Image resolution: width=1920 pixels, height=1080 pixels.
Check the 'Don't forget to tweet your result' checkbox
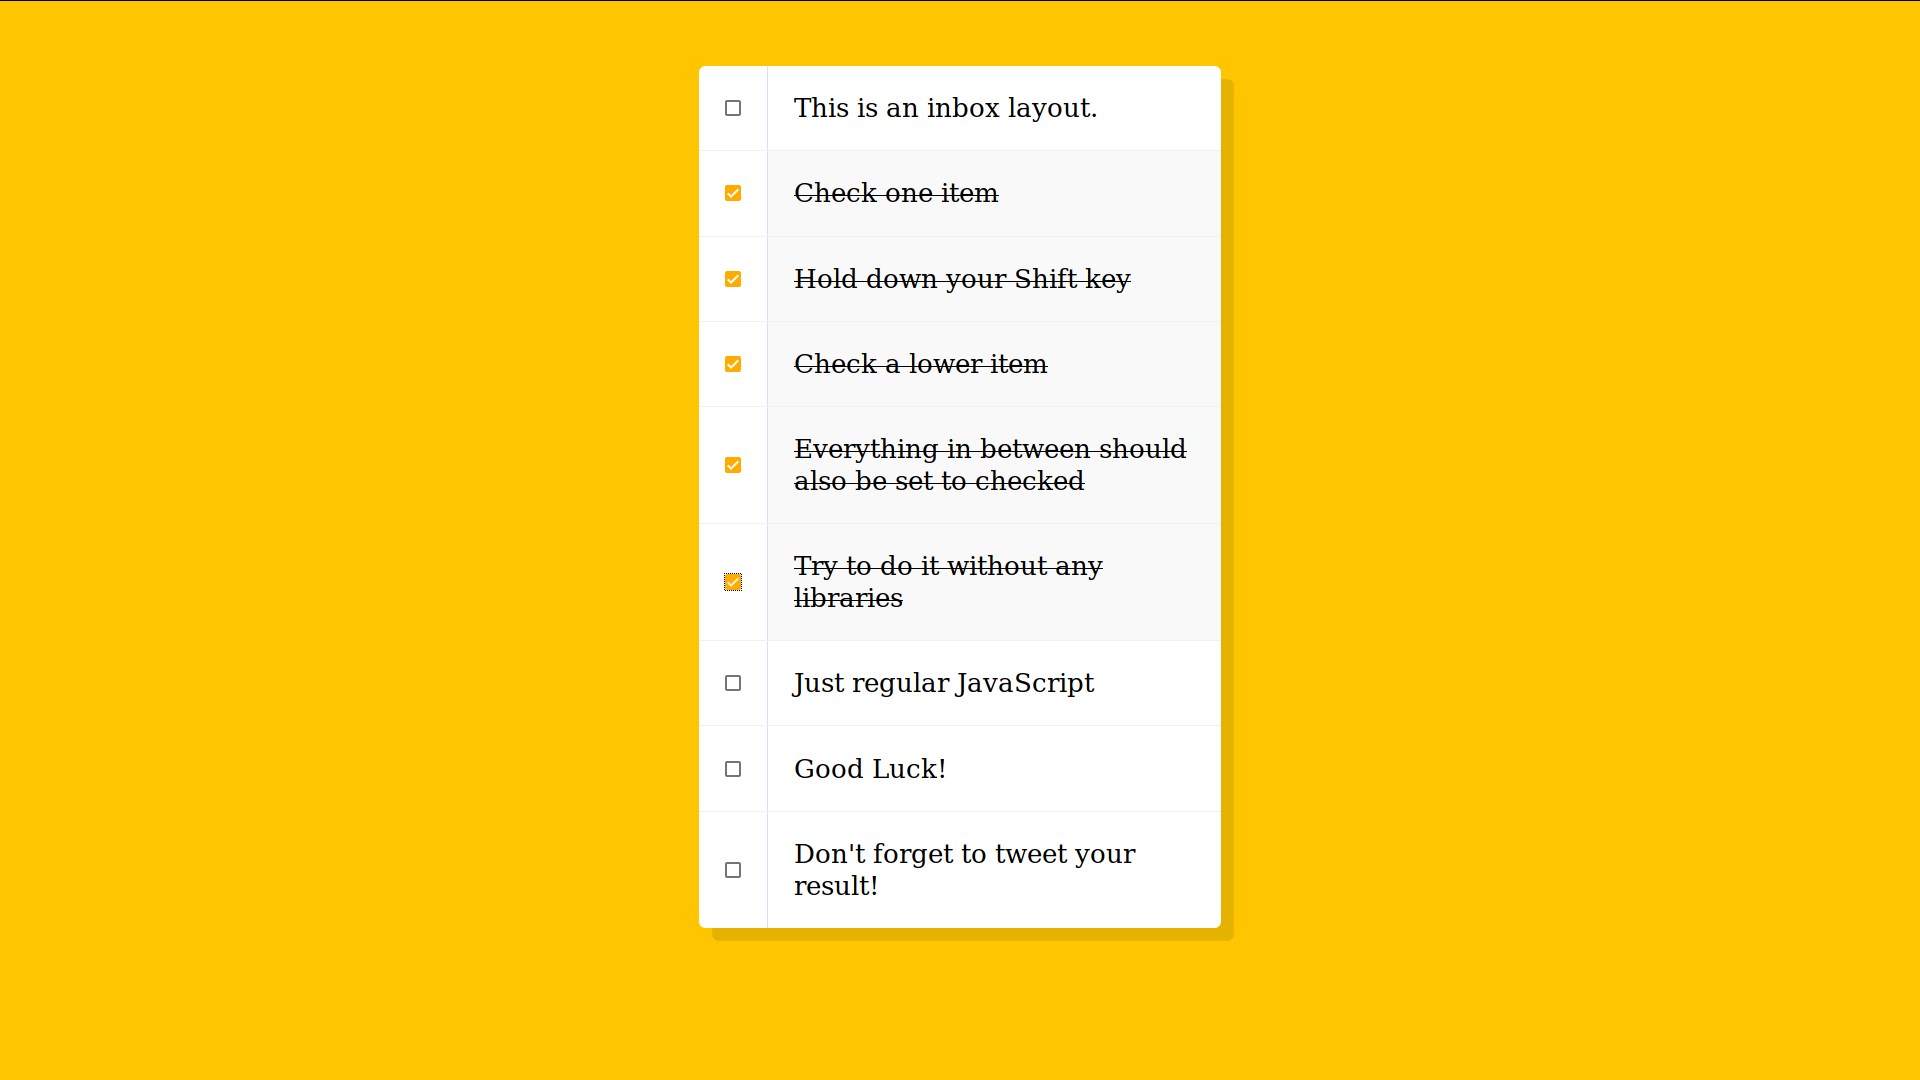[x=733, y=869]
